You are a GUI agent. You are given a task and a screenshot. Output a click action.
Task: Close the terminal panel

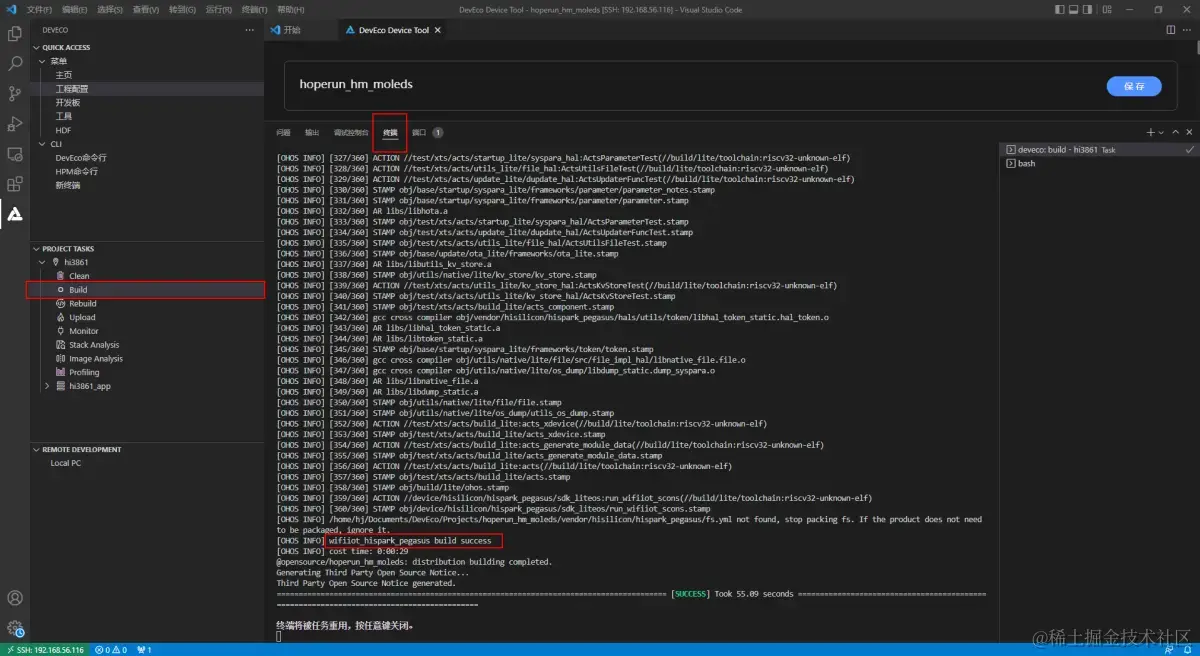click(x=1189, y=132)
